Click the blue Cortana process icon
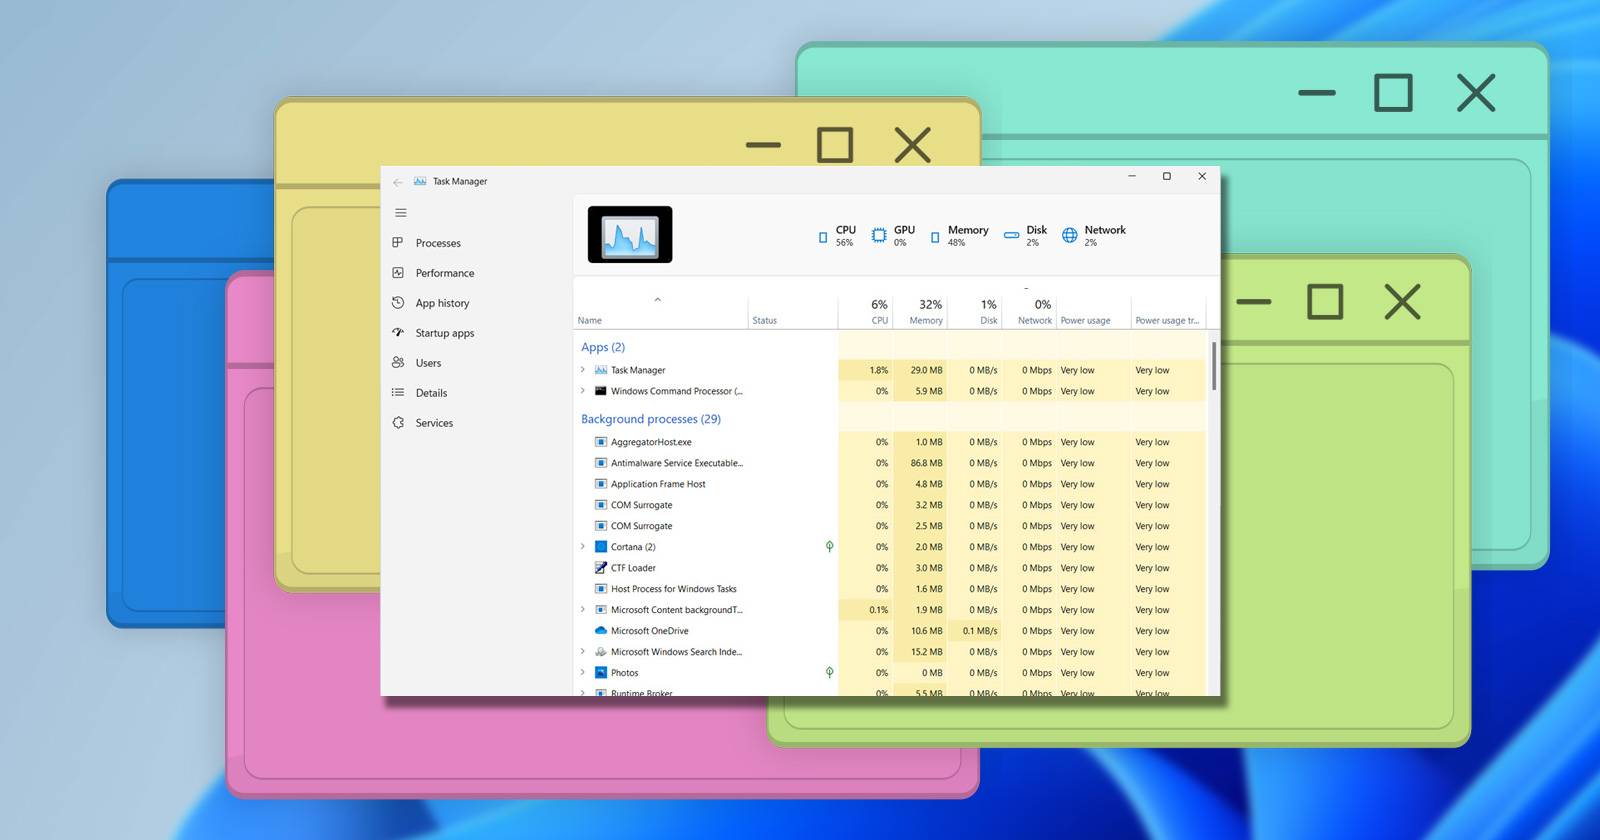Image resolution: width=1600 pixels, height=840 pixels. (601, 547)
